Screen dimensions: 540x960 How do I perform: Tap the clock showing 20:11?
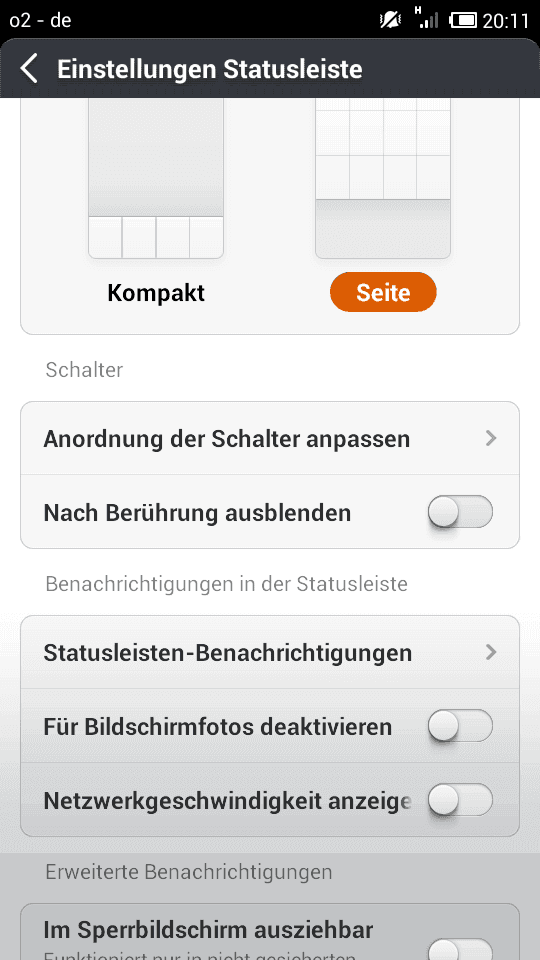[506, 21]
